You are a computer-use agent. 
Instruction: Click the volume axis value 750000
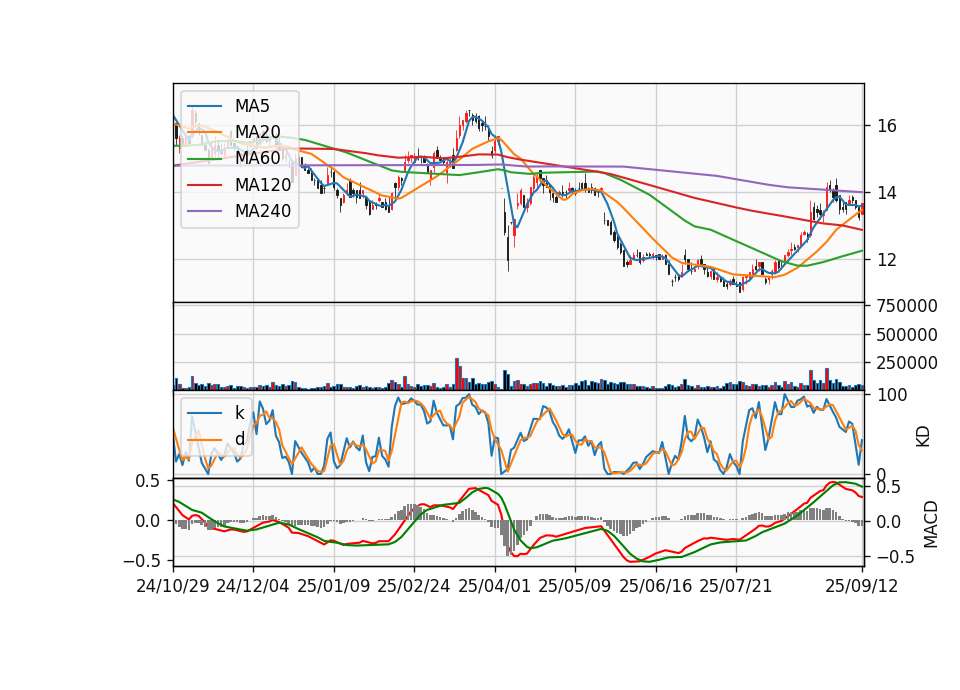click(x=907, y=306)
